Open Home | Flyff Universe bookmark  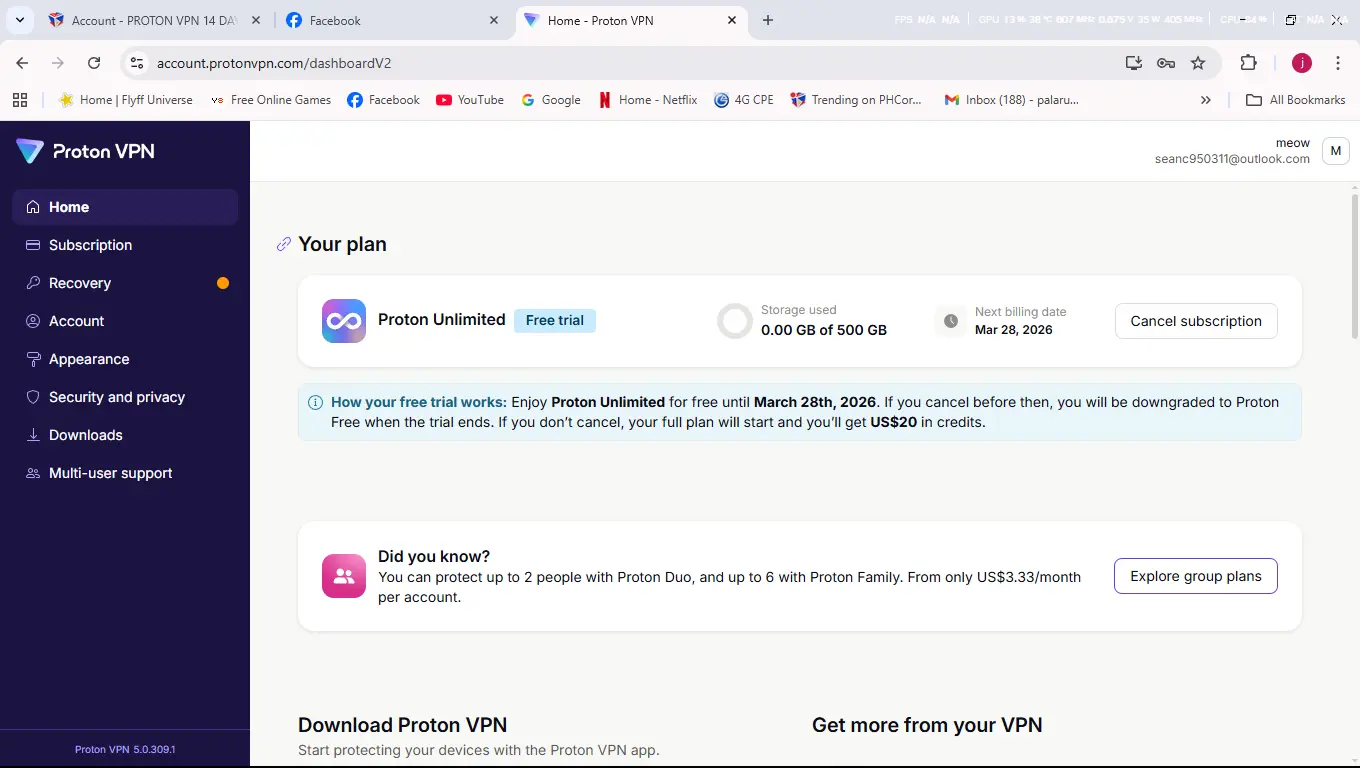pyautogui.click(x=125, y=100)
